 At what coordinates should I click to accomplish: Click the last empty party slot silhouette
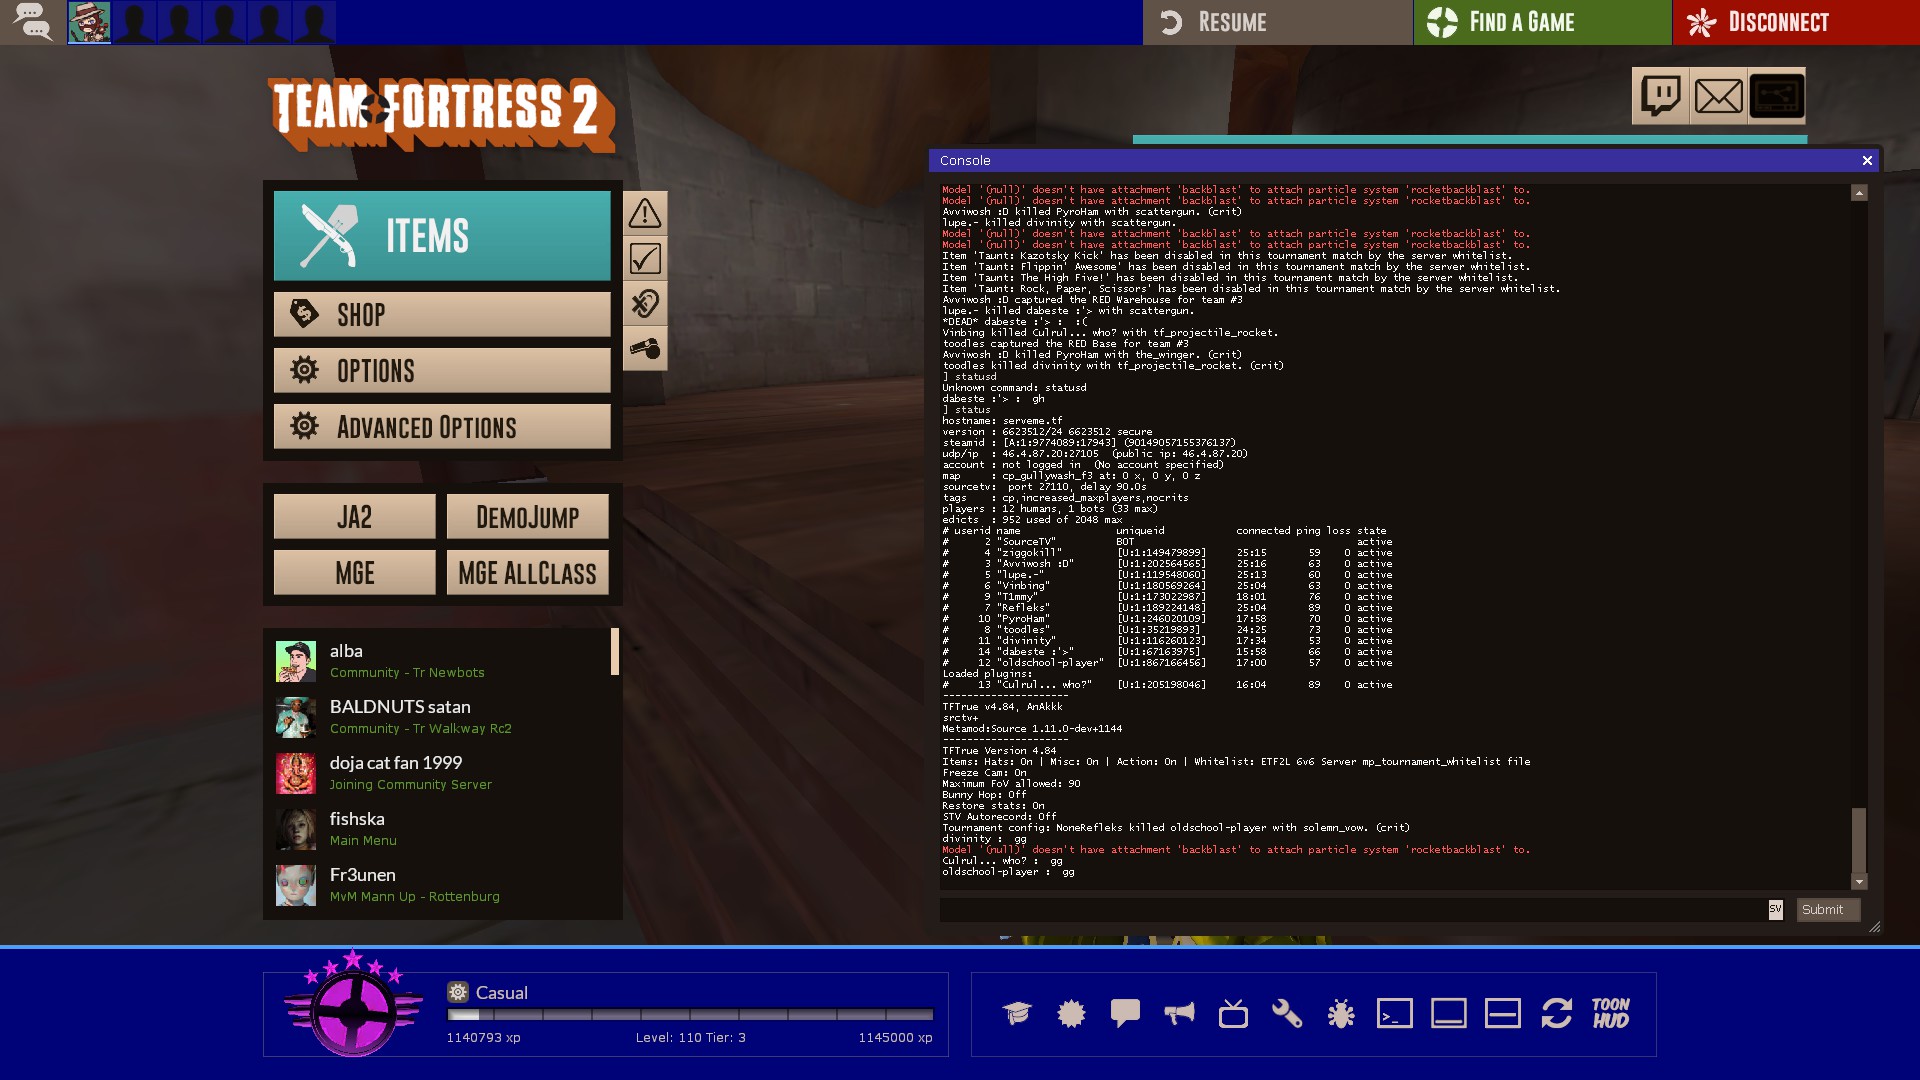click(x=314, y=22)
